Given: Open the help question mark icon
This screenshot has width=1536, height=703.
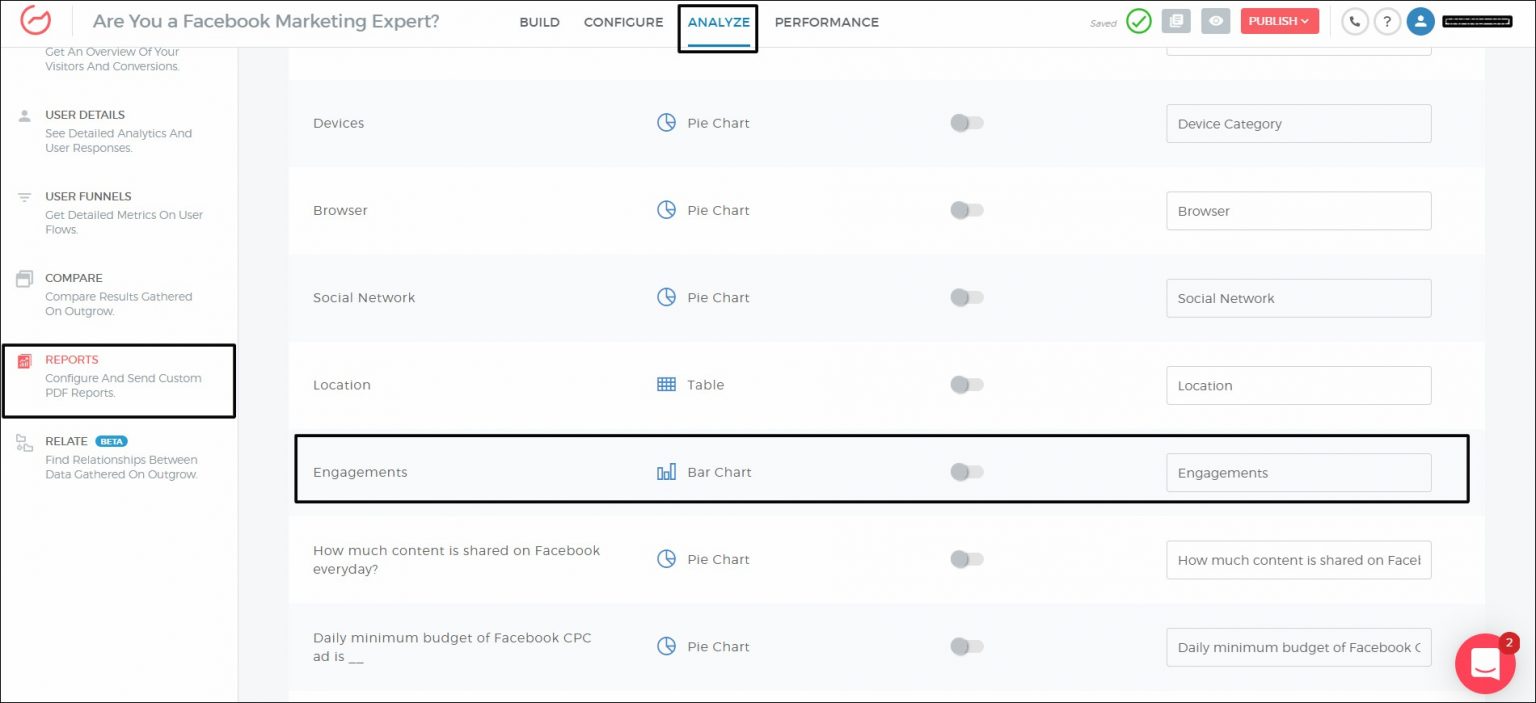Looking at the screenshot, I should click(x=1386, y=22).
